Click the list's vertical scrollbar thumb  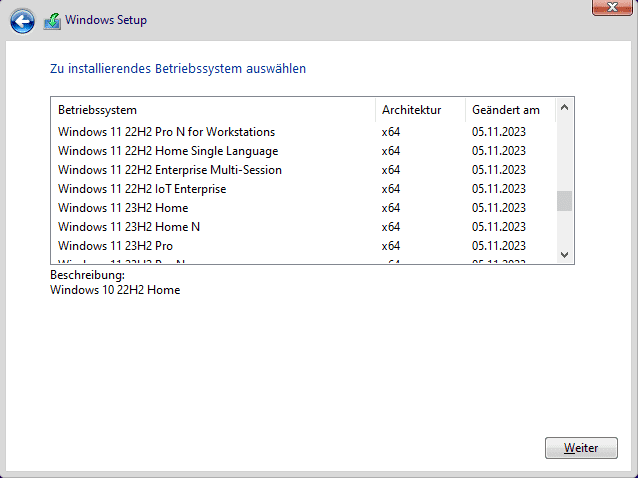click(x=564, y=201)
